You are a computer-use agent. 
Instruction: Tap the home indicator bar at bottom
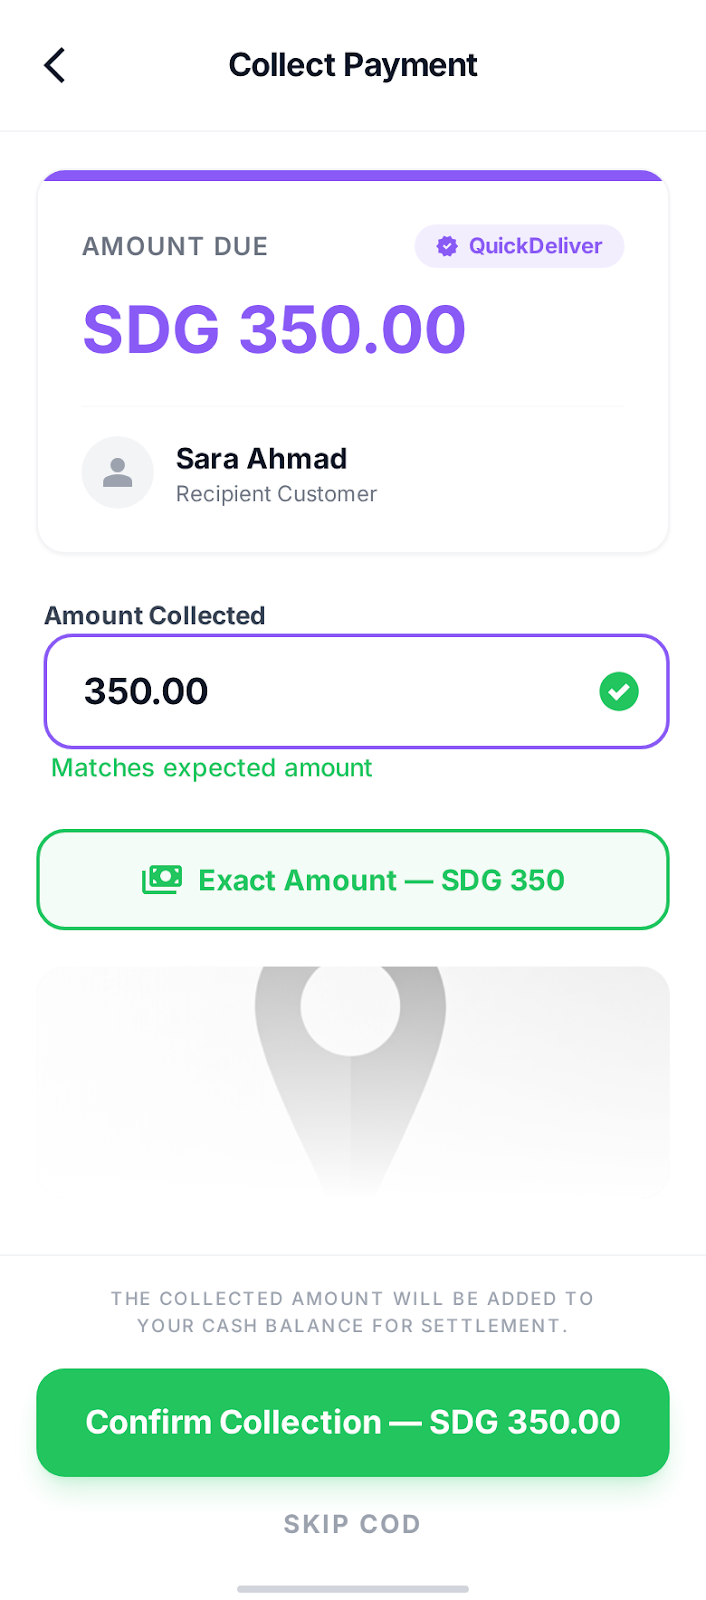tap(352, 1588)
